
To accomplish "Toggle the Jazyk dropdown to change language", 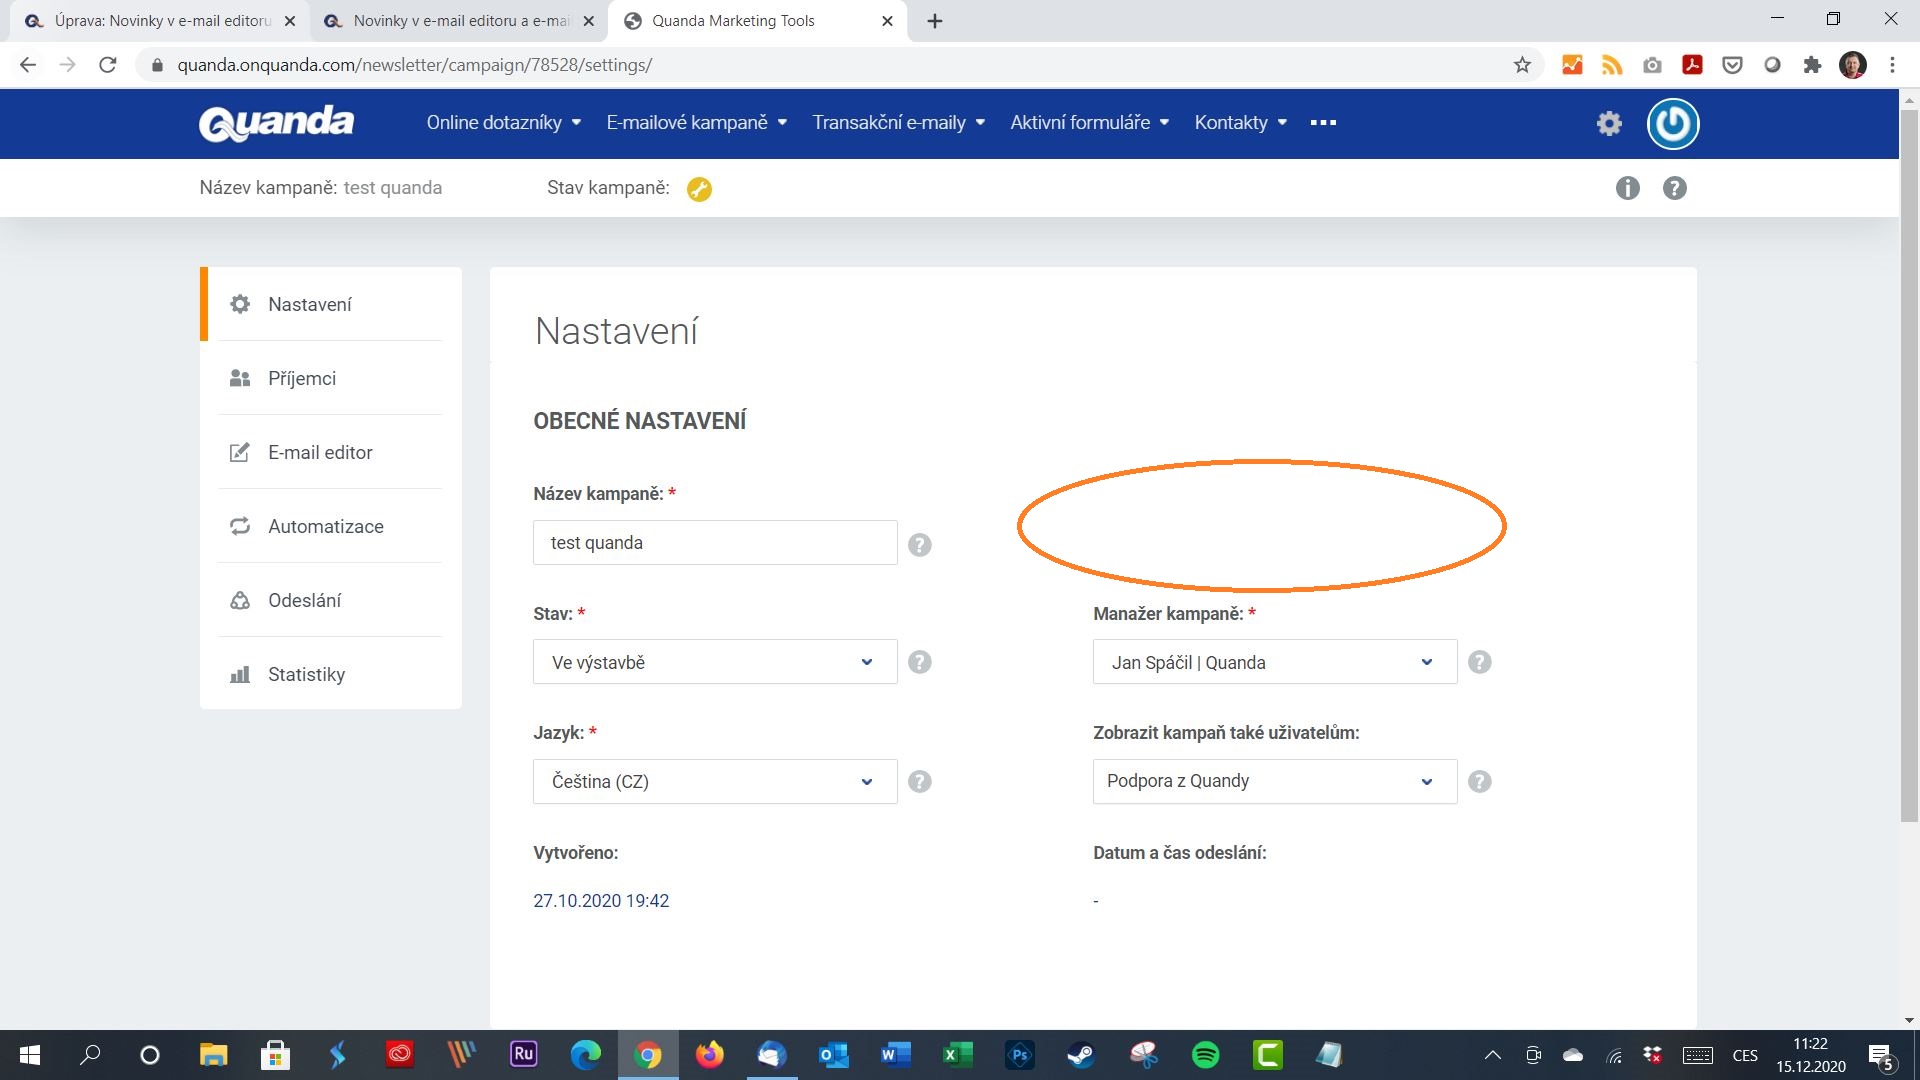I will [713, 781].
